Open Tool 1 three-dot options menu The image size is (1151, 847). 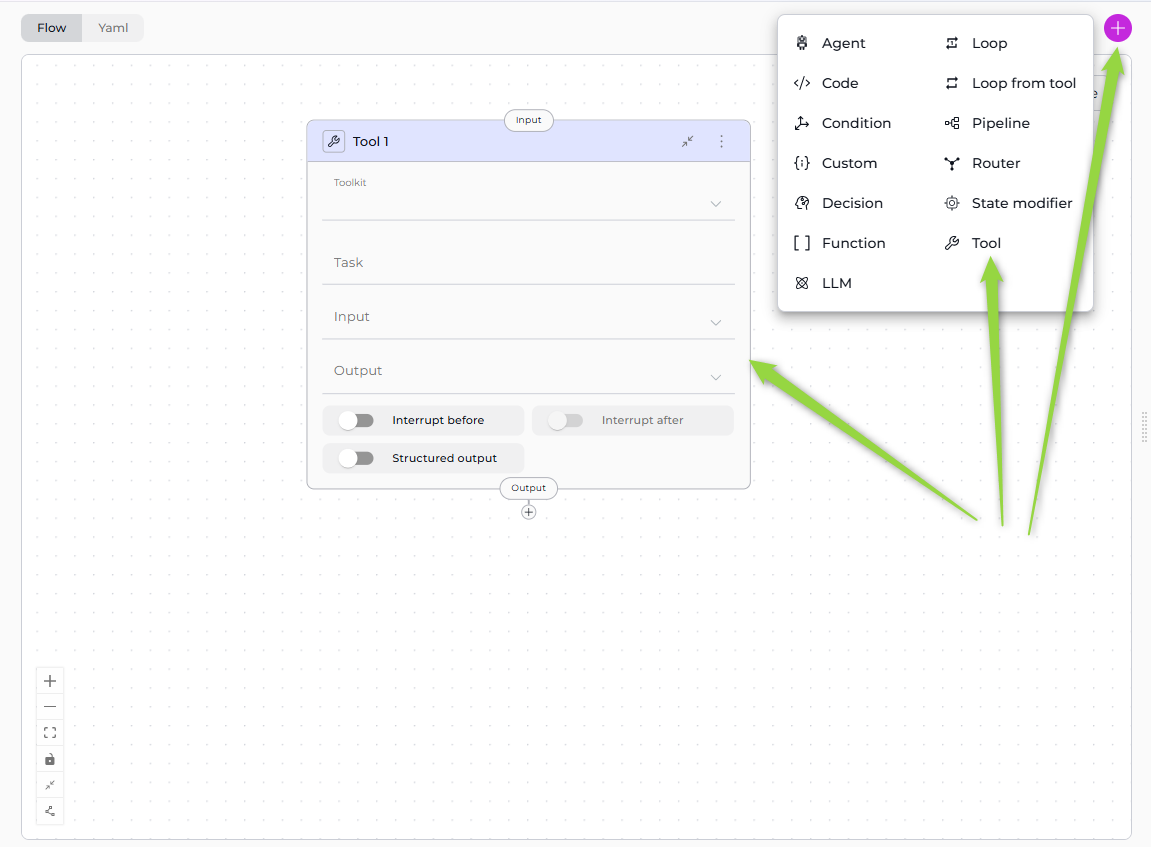coord(721,142)
